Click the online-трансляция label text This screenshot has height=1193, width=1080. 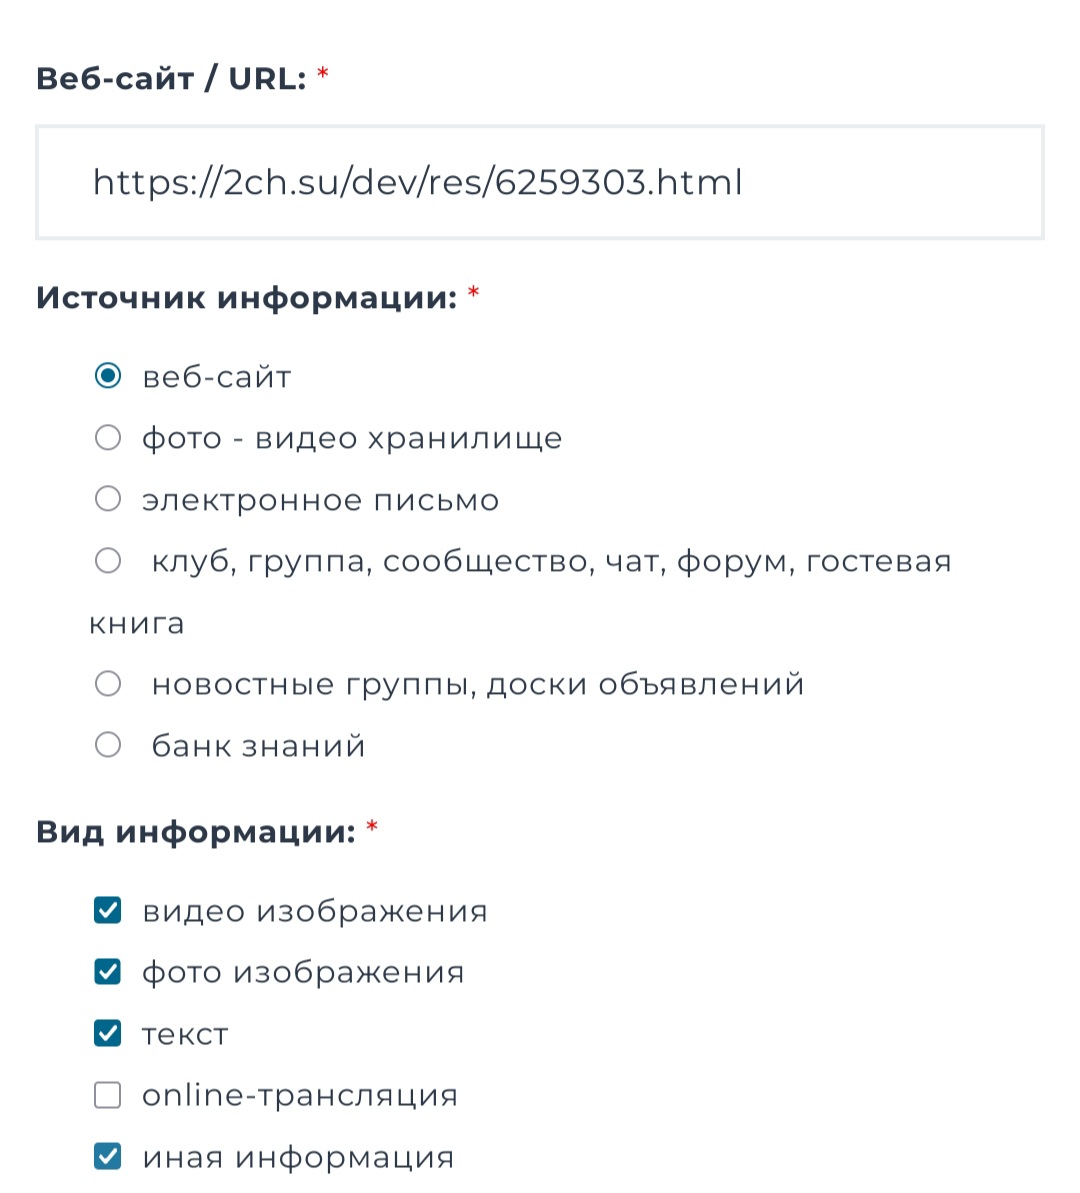[300, 1096]
